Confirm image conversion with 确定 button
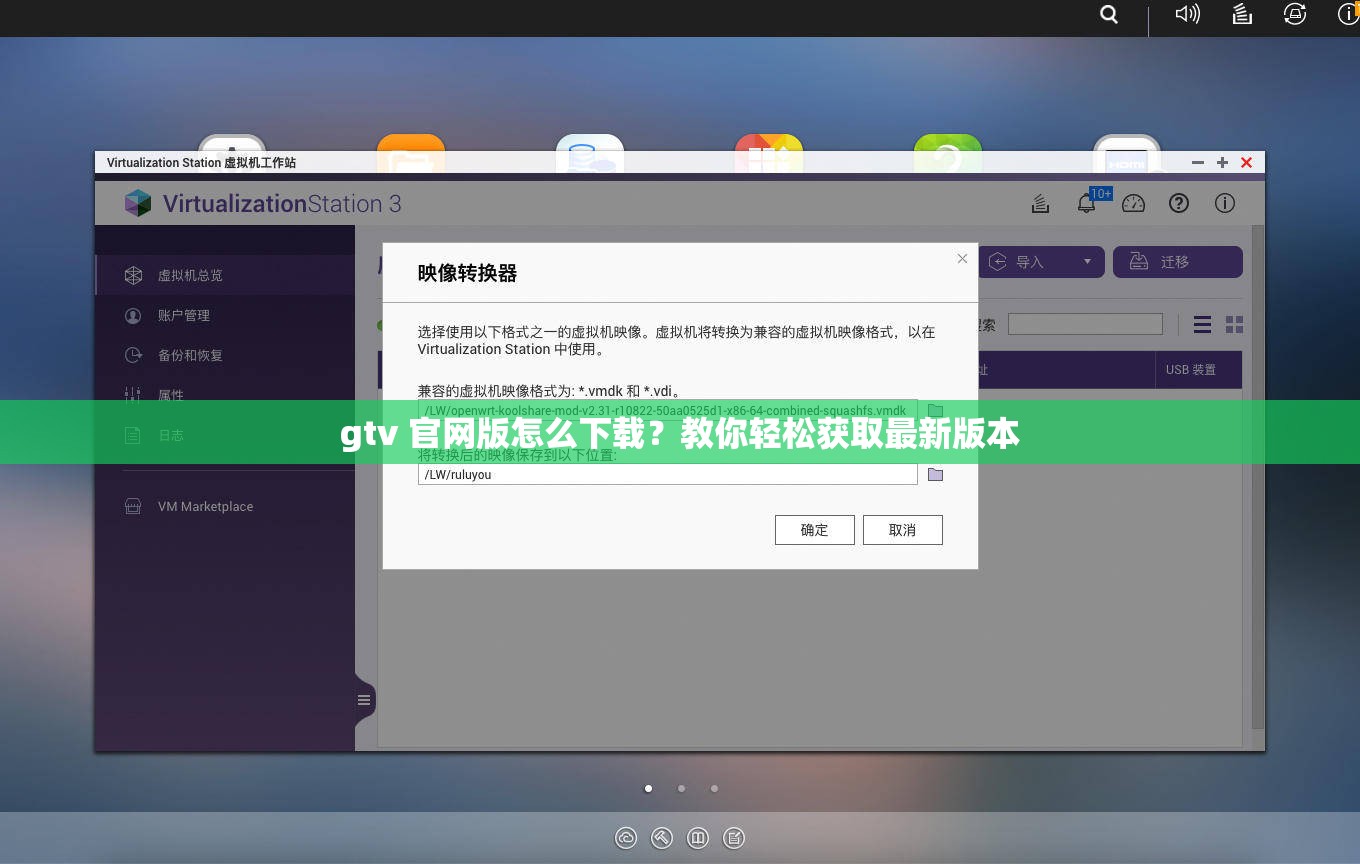The image size is (1360, 864). (814, 529)
